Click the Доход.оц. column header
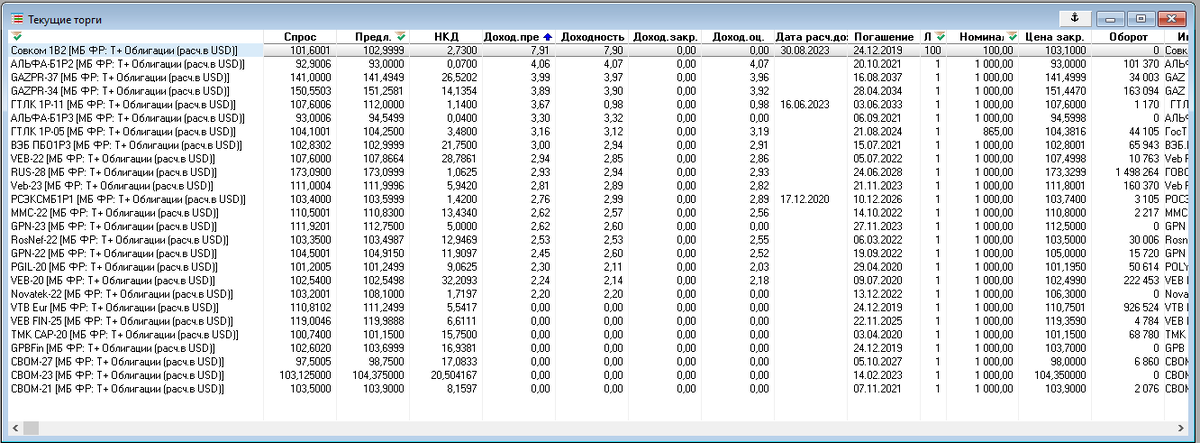The image size is (1200, 443). click(x=737, y=36)
